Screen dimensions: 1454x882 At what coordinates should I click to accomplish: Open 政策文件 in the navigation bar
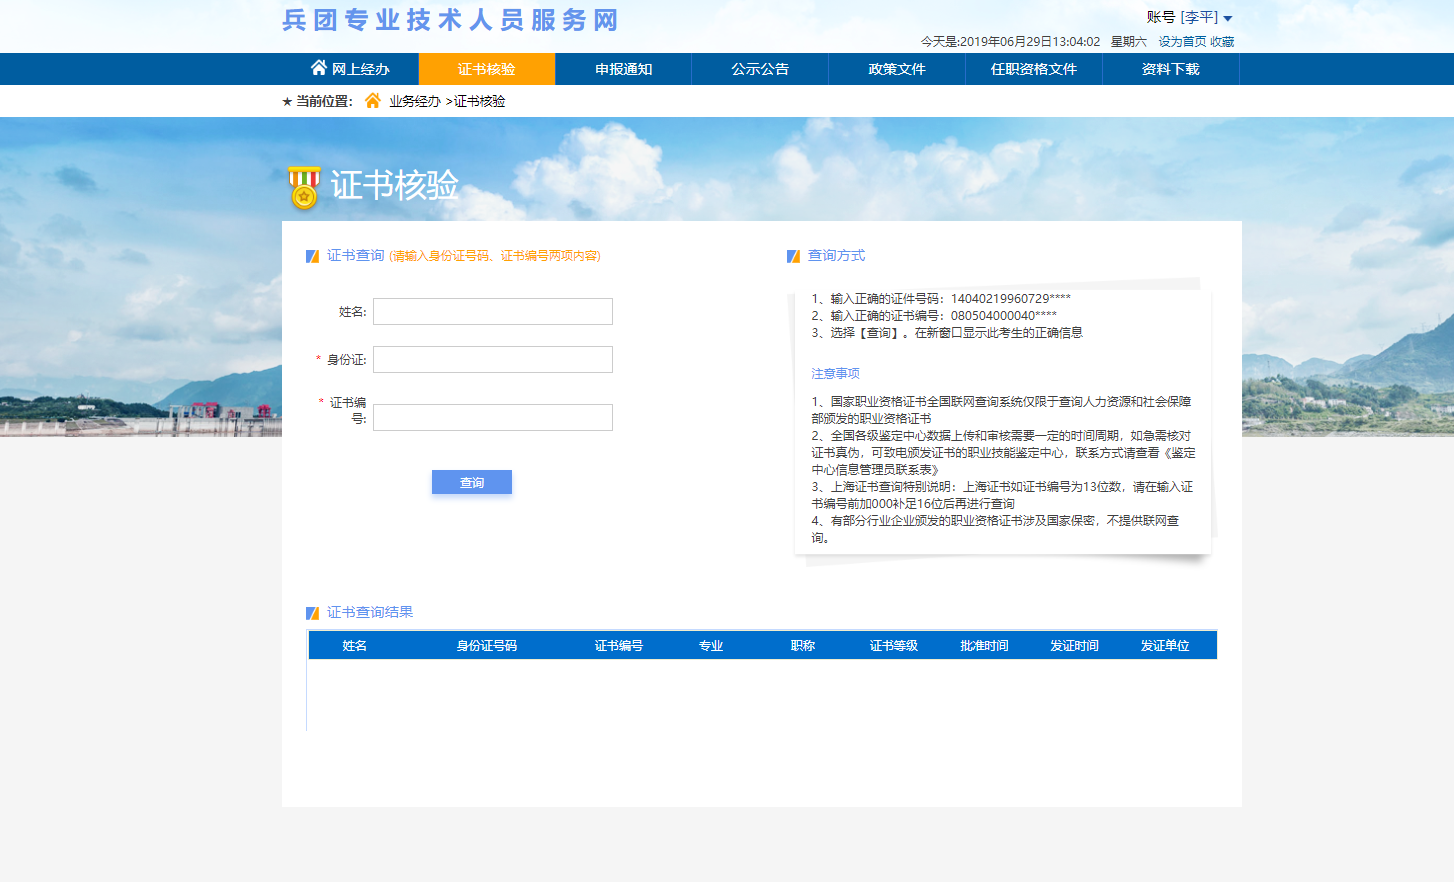897,69
